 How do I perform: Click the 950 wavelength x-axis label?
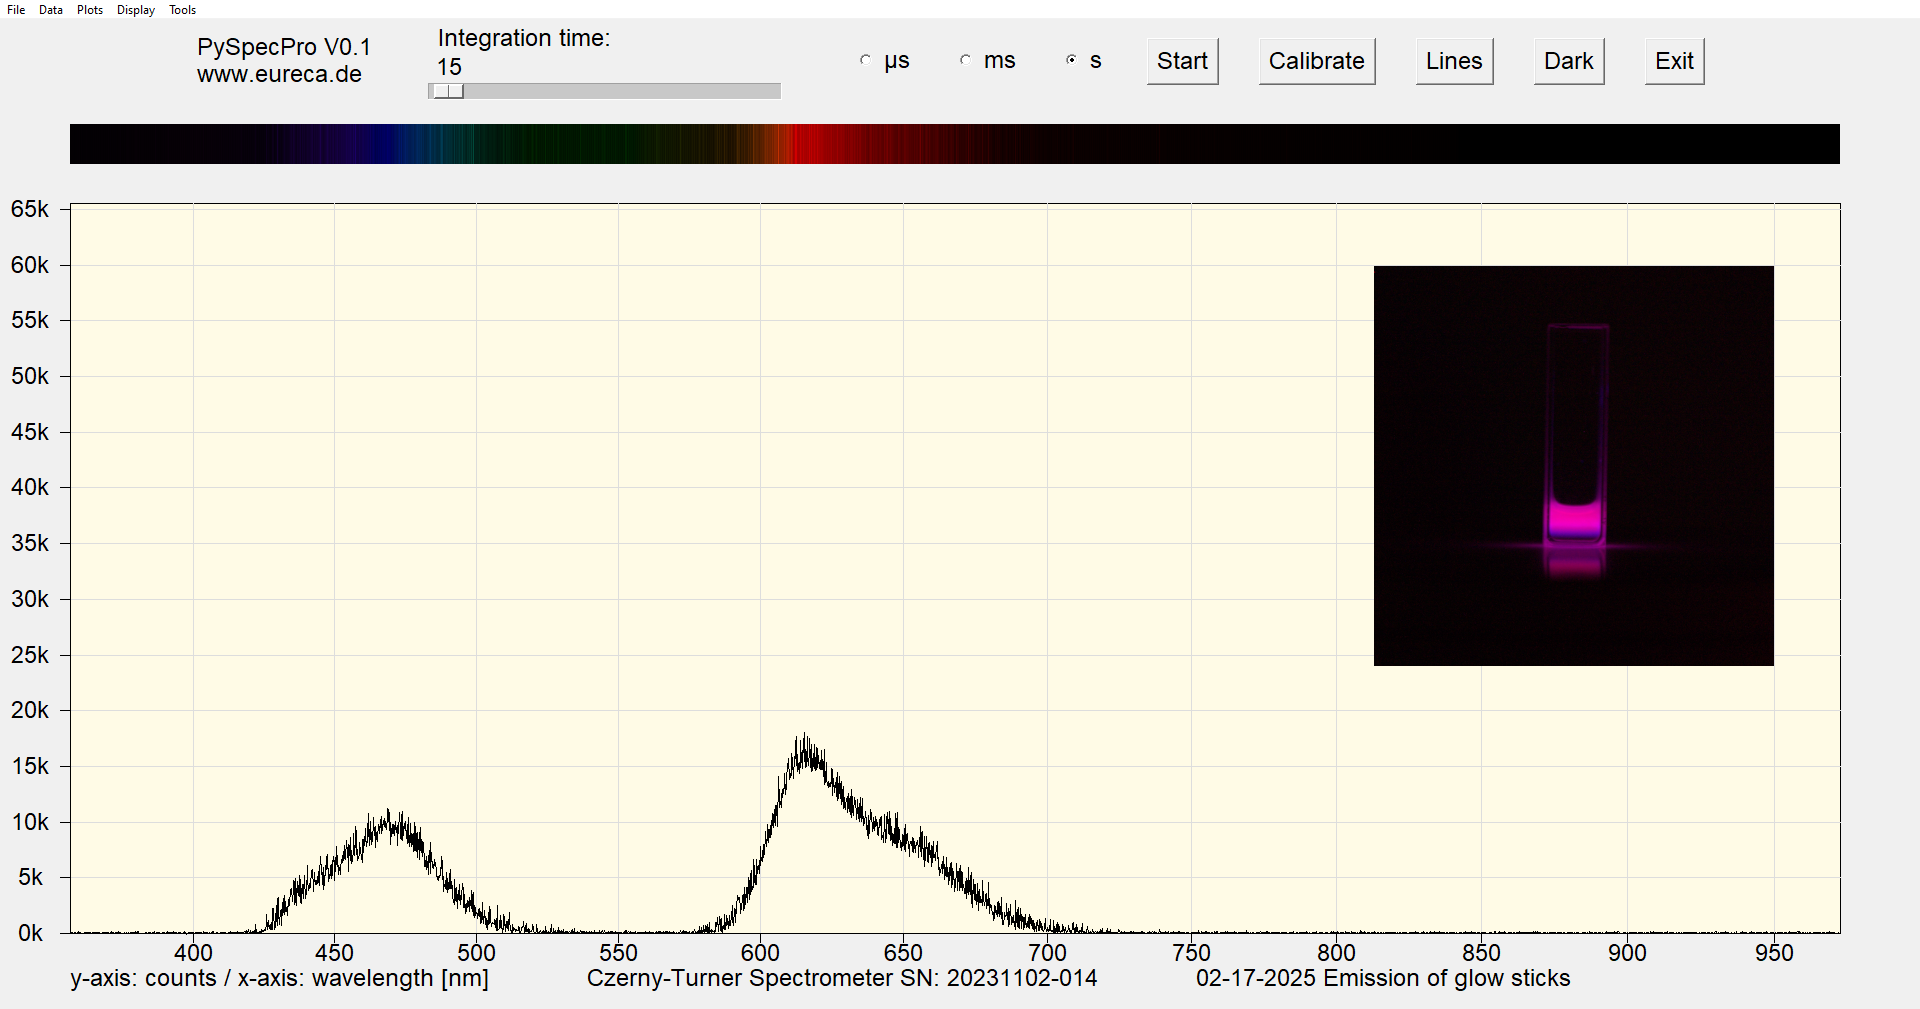point(1774,953)
